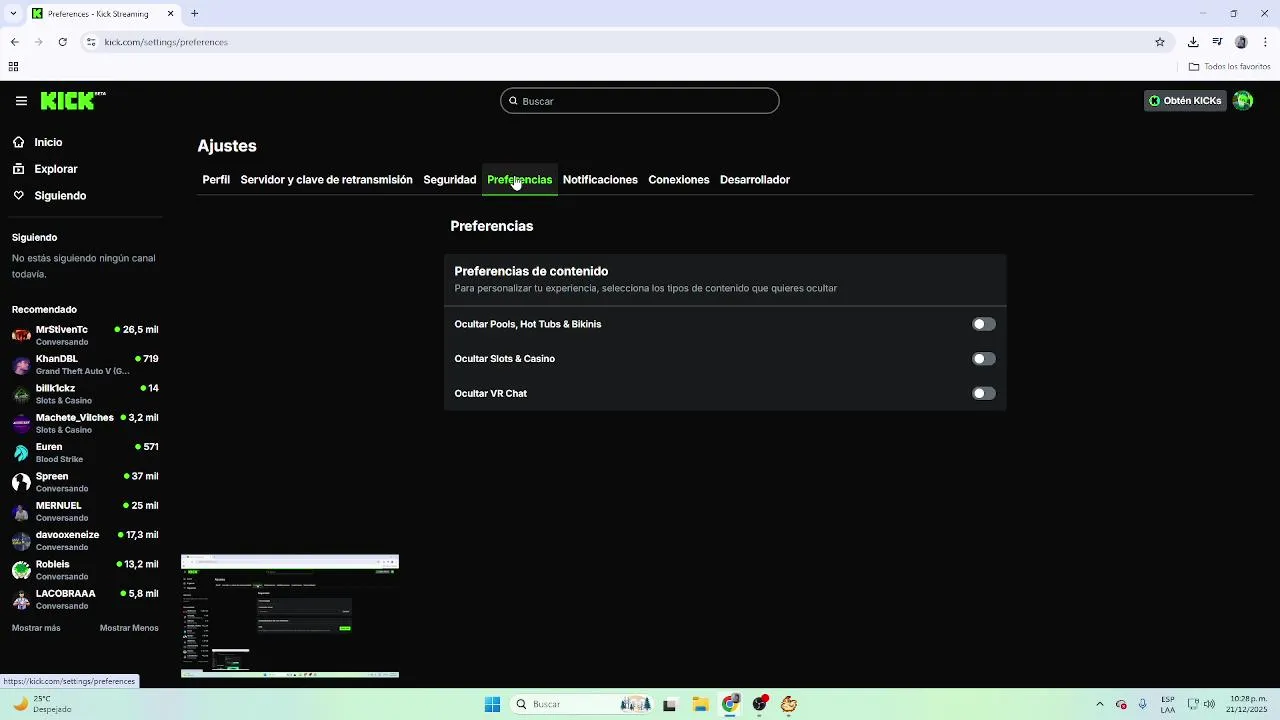Viewport: 1280px width, 720px height.
Task: Open the Conexiones tab
Action: 678,180
